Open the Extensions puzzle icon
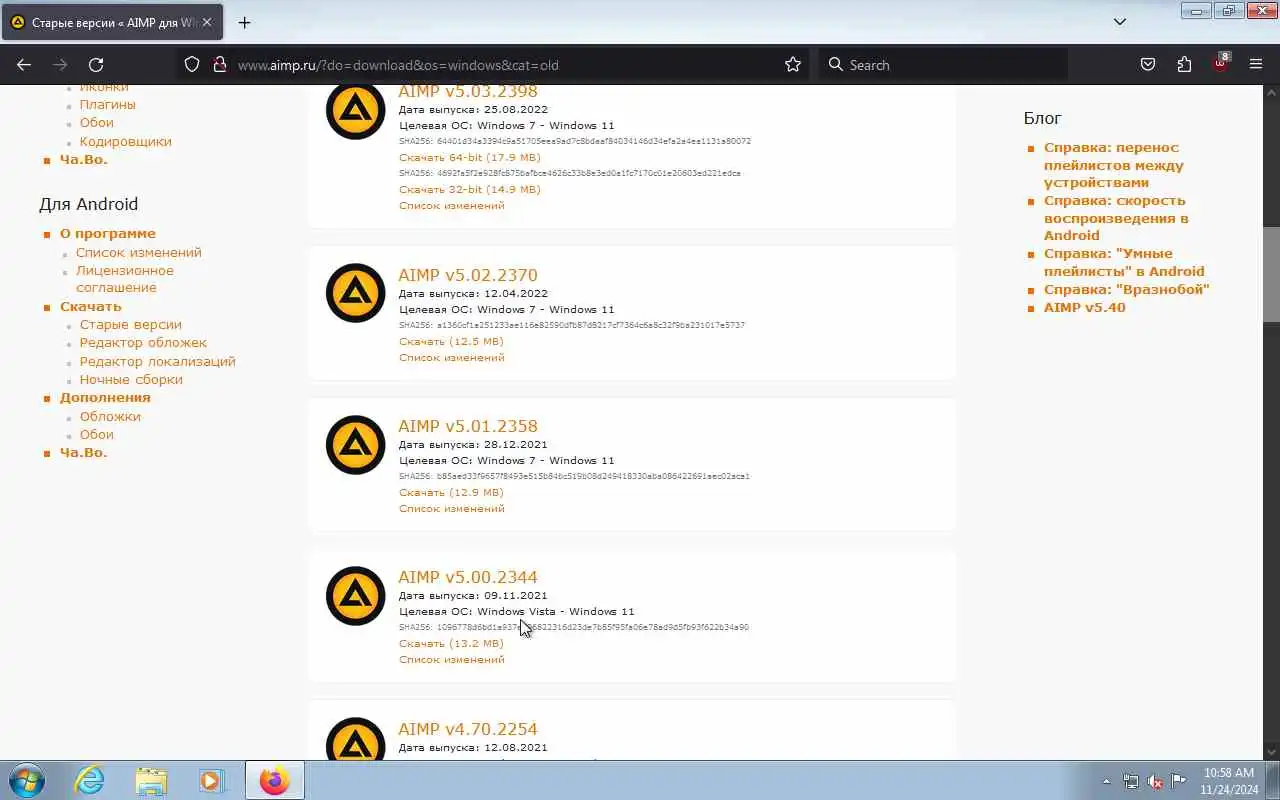This screenshot has height=800, width=1280. [x=1184, y=64]
